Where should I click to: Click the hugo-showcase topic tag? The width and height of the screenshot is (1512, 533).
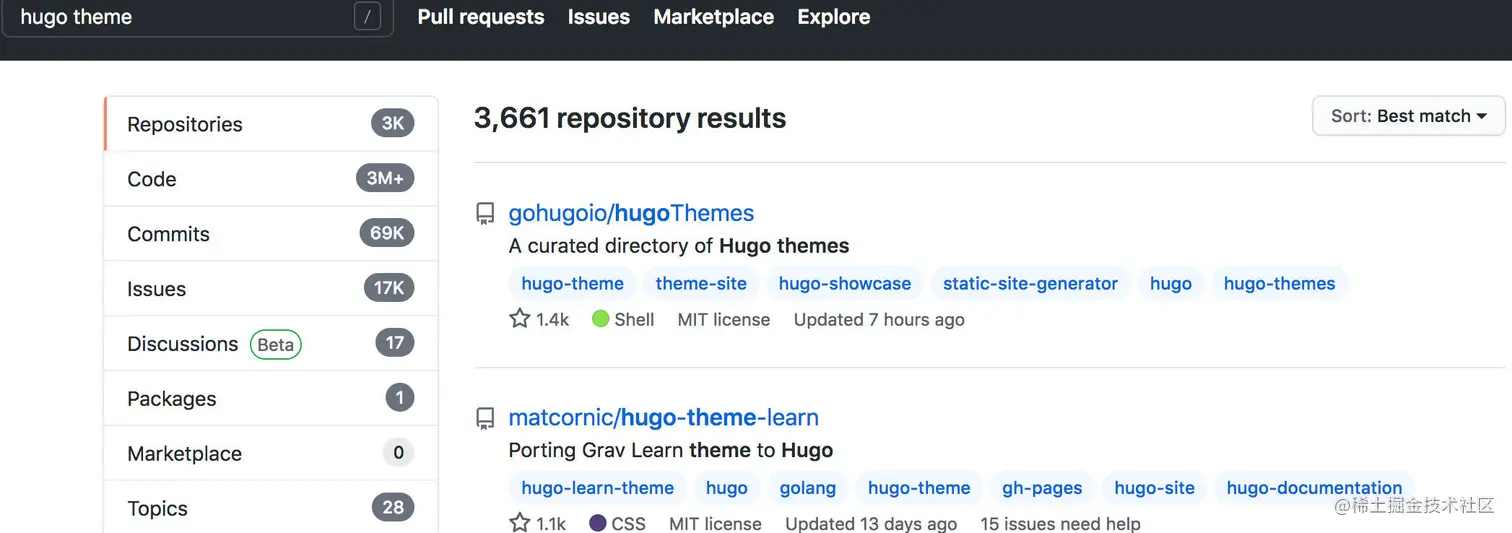(x=845, y=284)
